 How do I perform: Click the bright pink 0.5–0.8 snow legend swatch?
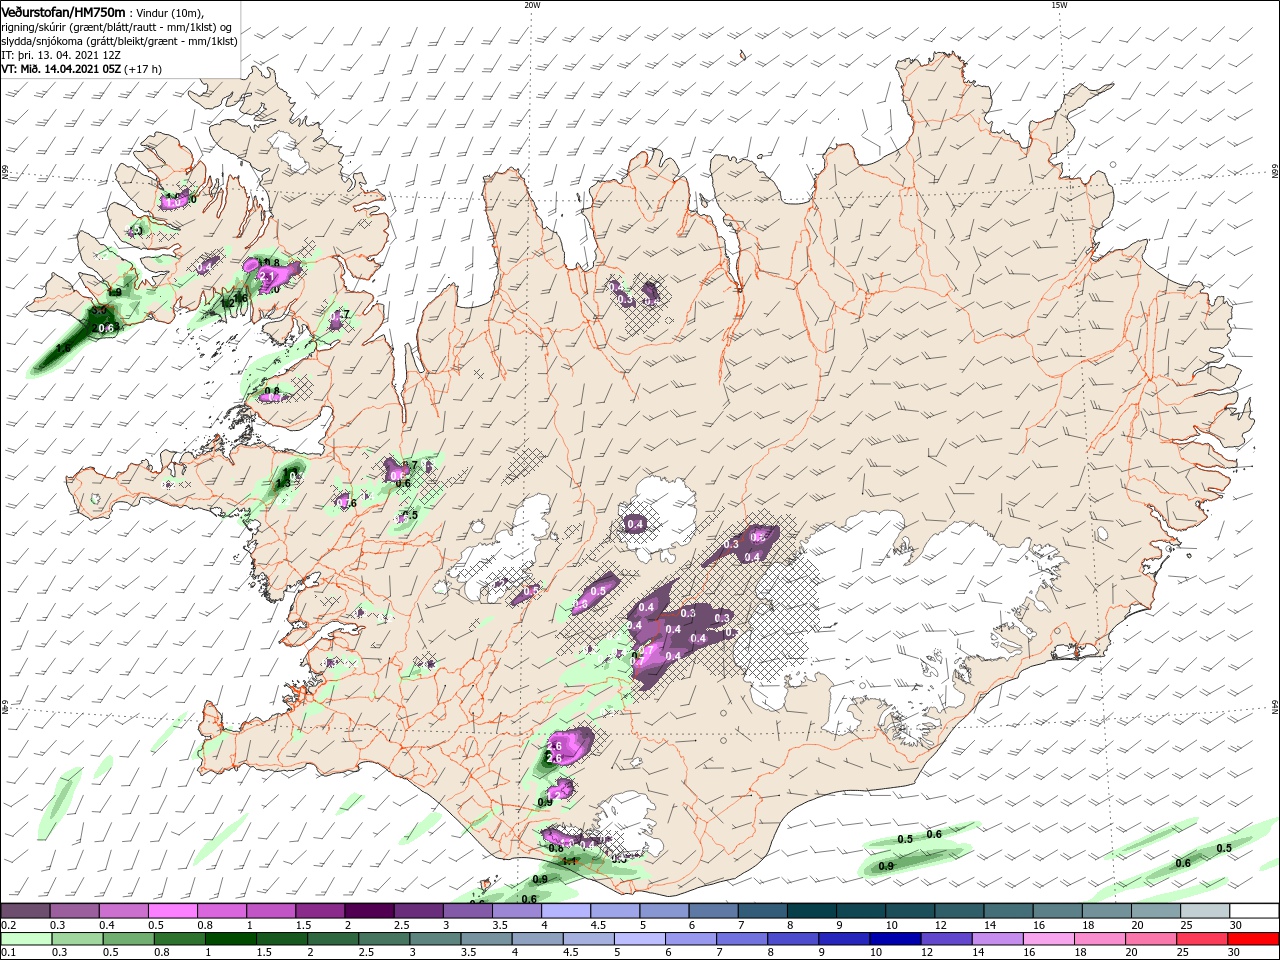(174, 911)
